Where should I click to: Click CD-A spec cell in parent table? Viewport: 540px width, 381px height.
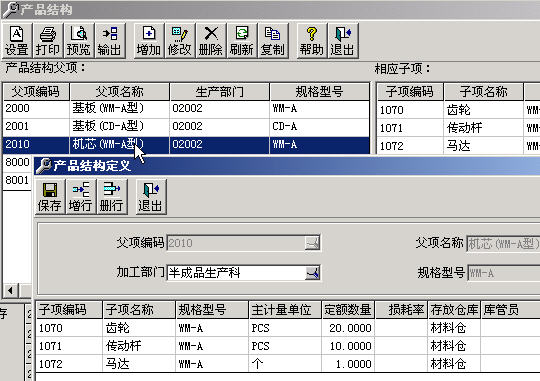point(320,126)
